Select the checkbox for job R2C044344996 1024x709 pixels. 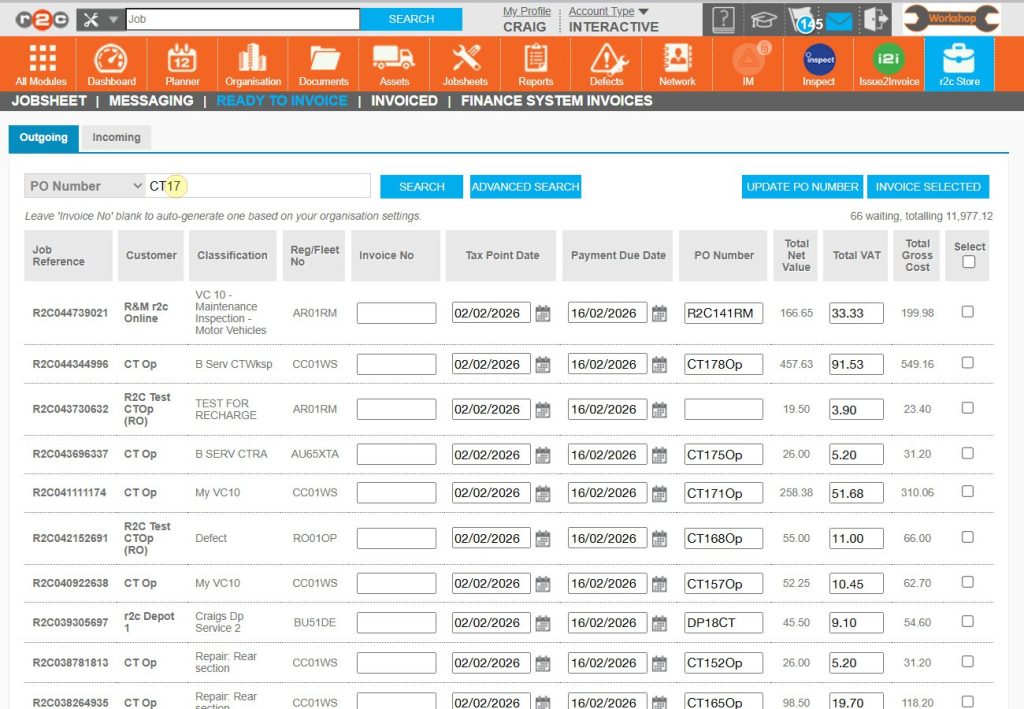[x=967, y=363]
